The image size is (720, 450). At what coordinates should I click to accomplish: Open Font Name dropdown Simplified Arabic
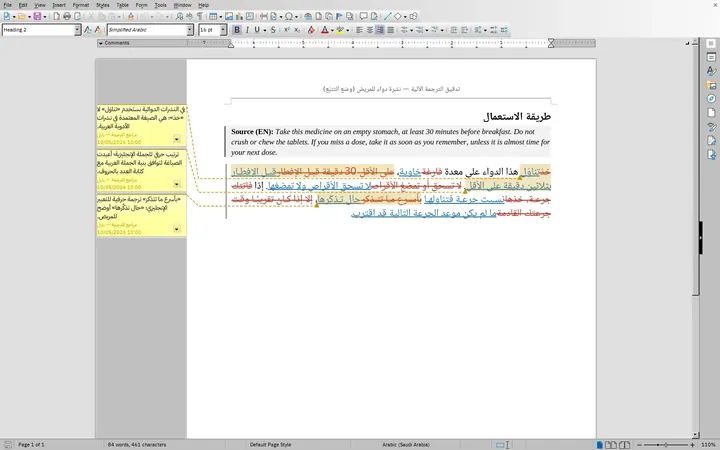coord(190,30)
